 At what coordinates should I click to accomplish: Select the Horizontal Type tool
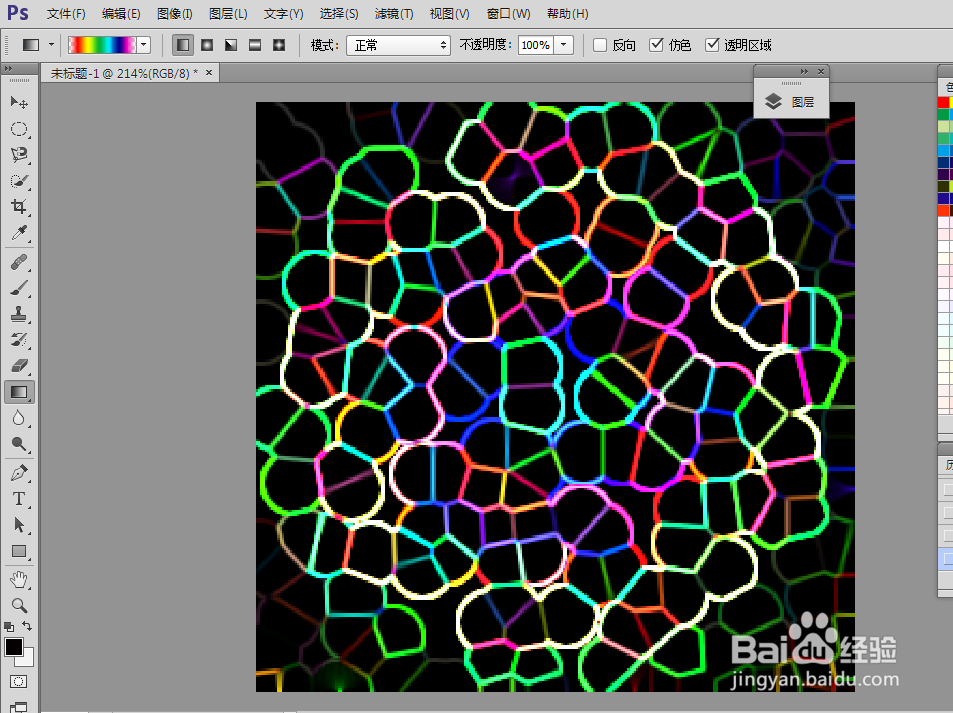19,499
